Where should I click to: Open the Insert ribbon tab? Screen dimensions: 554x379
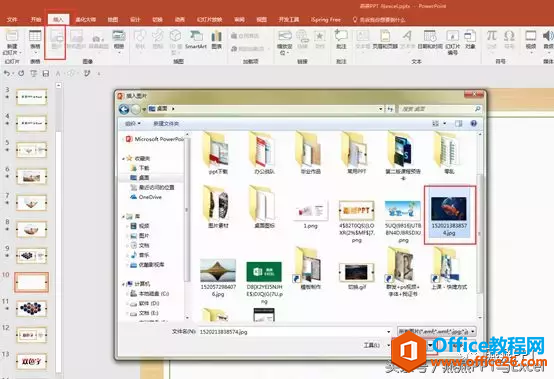point(58,19)
